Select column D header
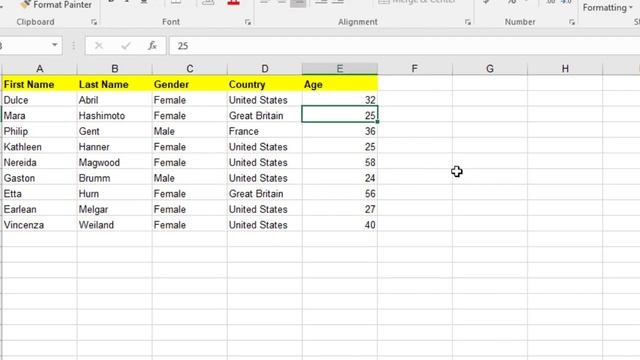The image size is (640, 360). (x=265, y=69)
